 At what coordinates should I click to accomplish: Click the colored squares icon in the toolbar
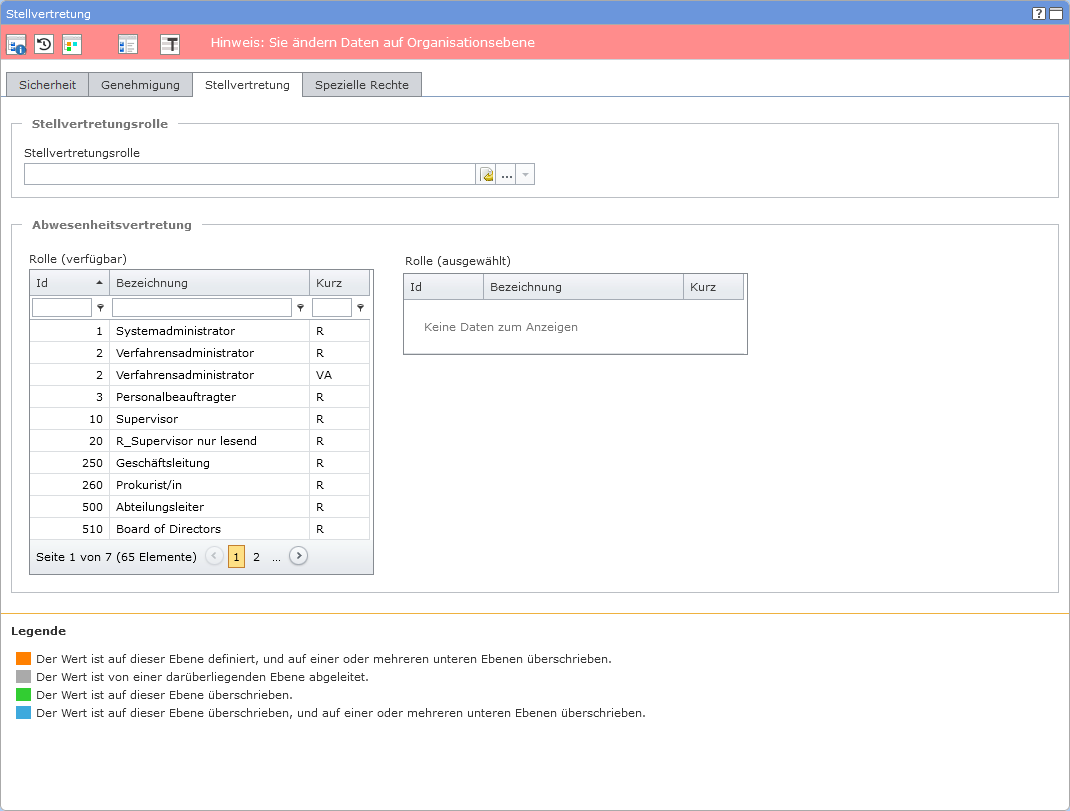(72, 44)
